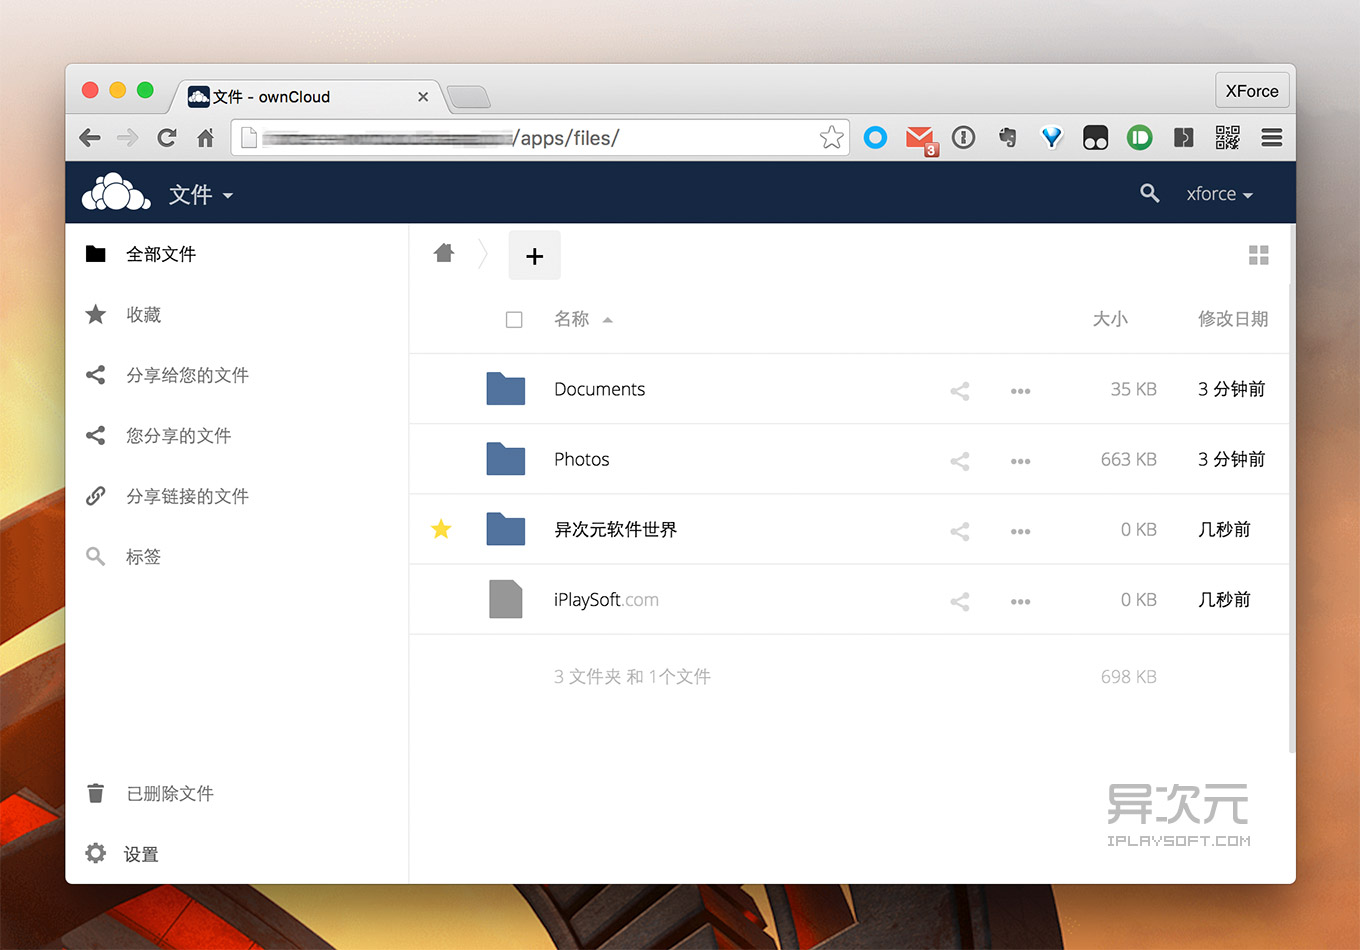
Task: Switch file list to grid view
Action: click(1258, 255)
